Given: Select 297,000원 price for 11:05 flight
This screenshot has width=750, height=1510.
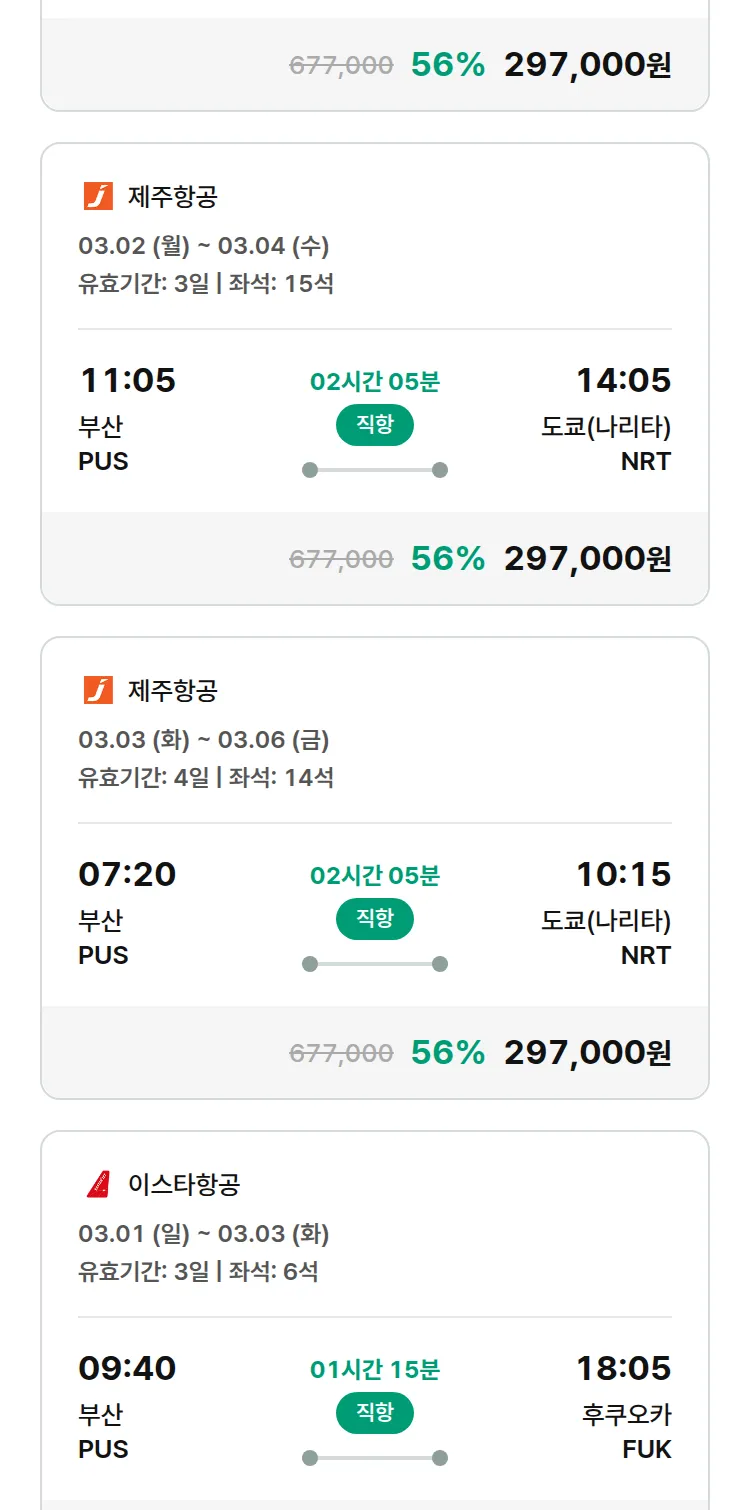Looking at the screenshot, I should click(x=587, y=559).
